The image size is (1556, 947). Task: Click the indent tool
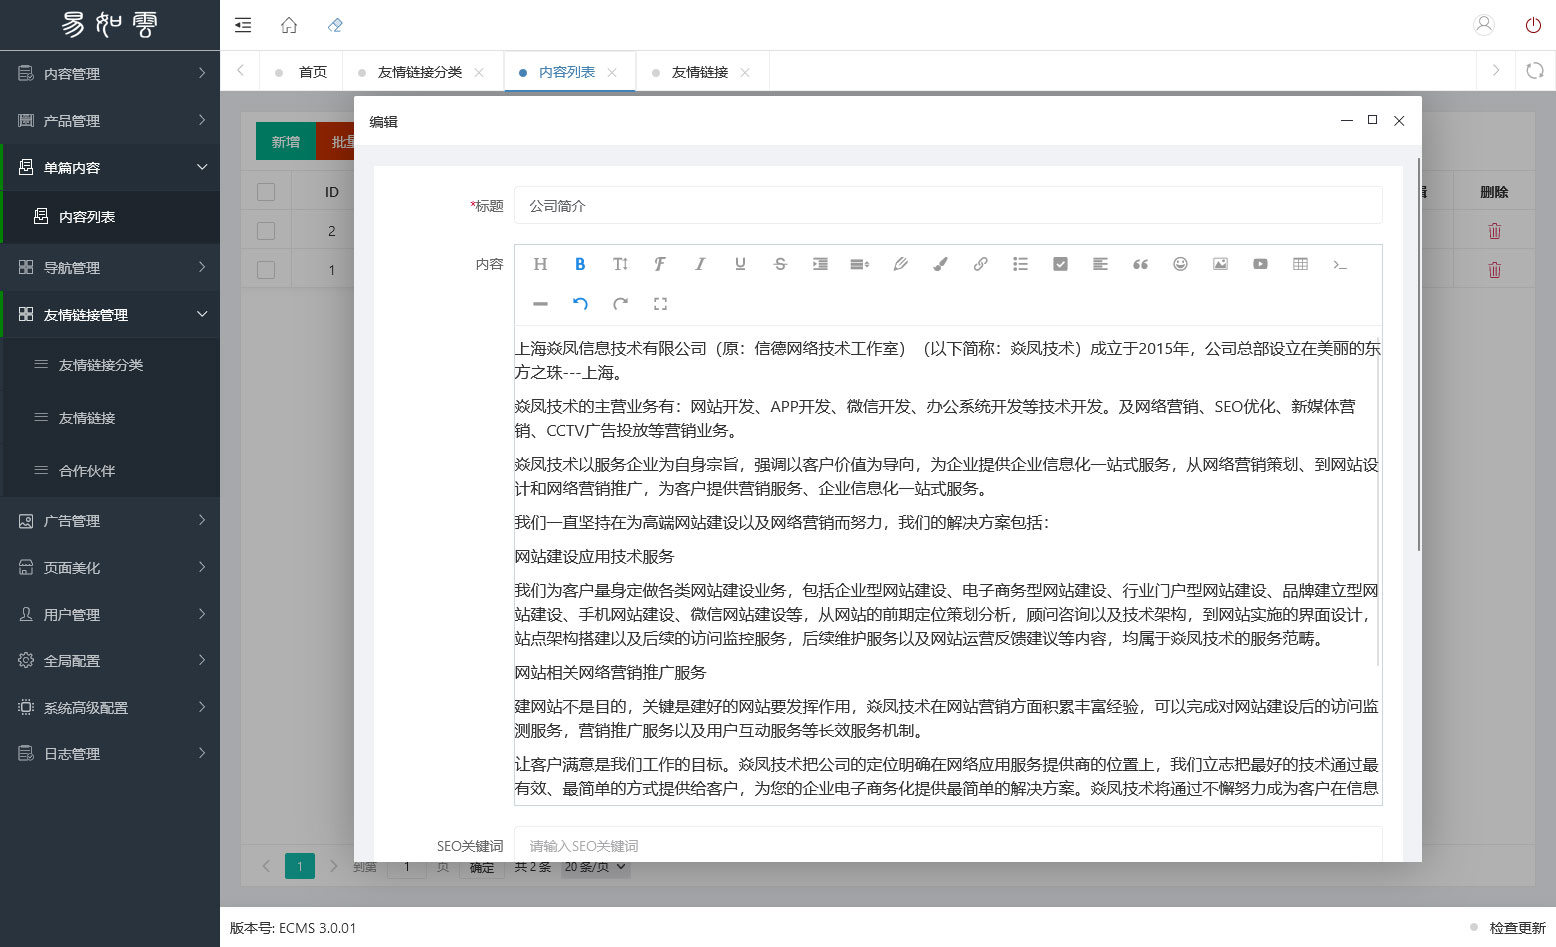820,264
